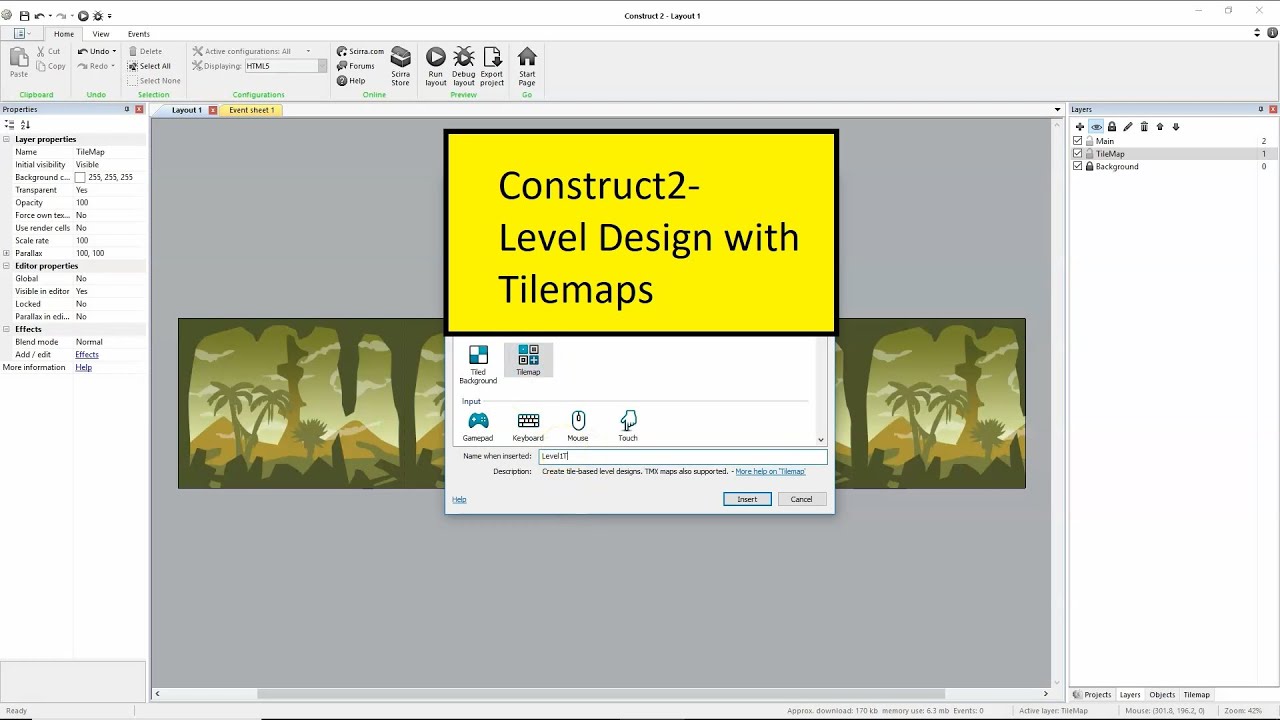Select the Tiled Background object type
The image size is (1280, 720).
coord(478,364)
